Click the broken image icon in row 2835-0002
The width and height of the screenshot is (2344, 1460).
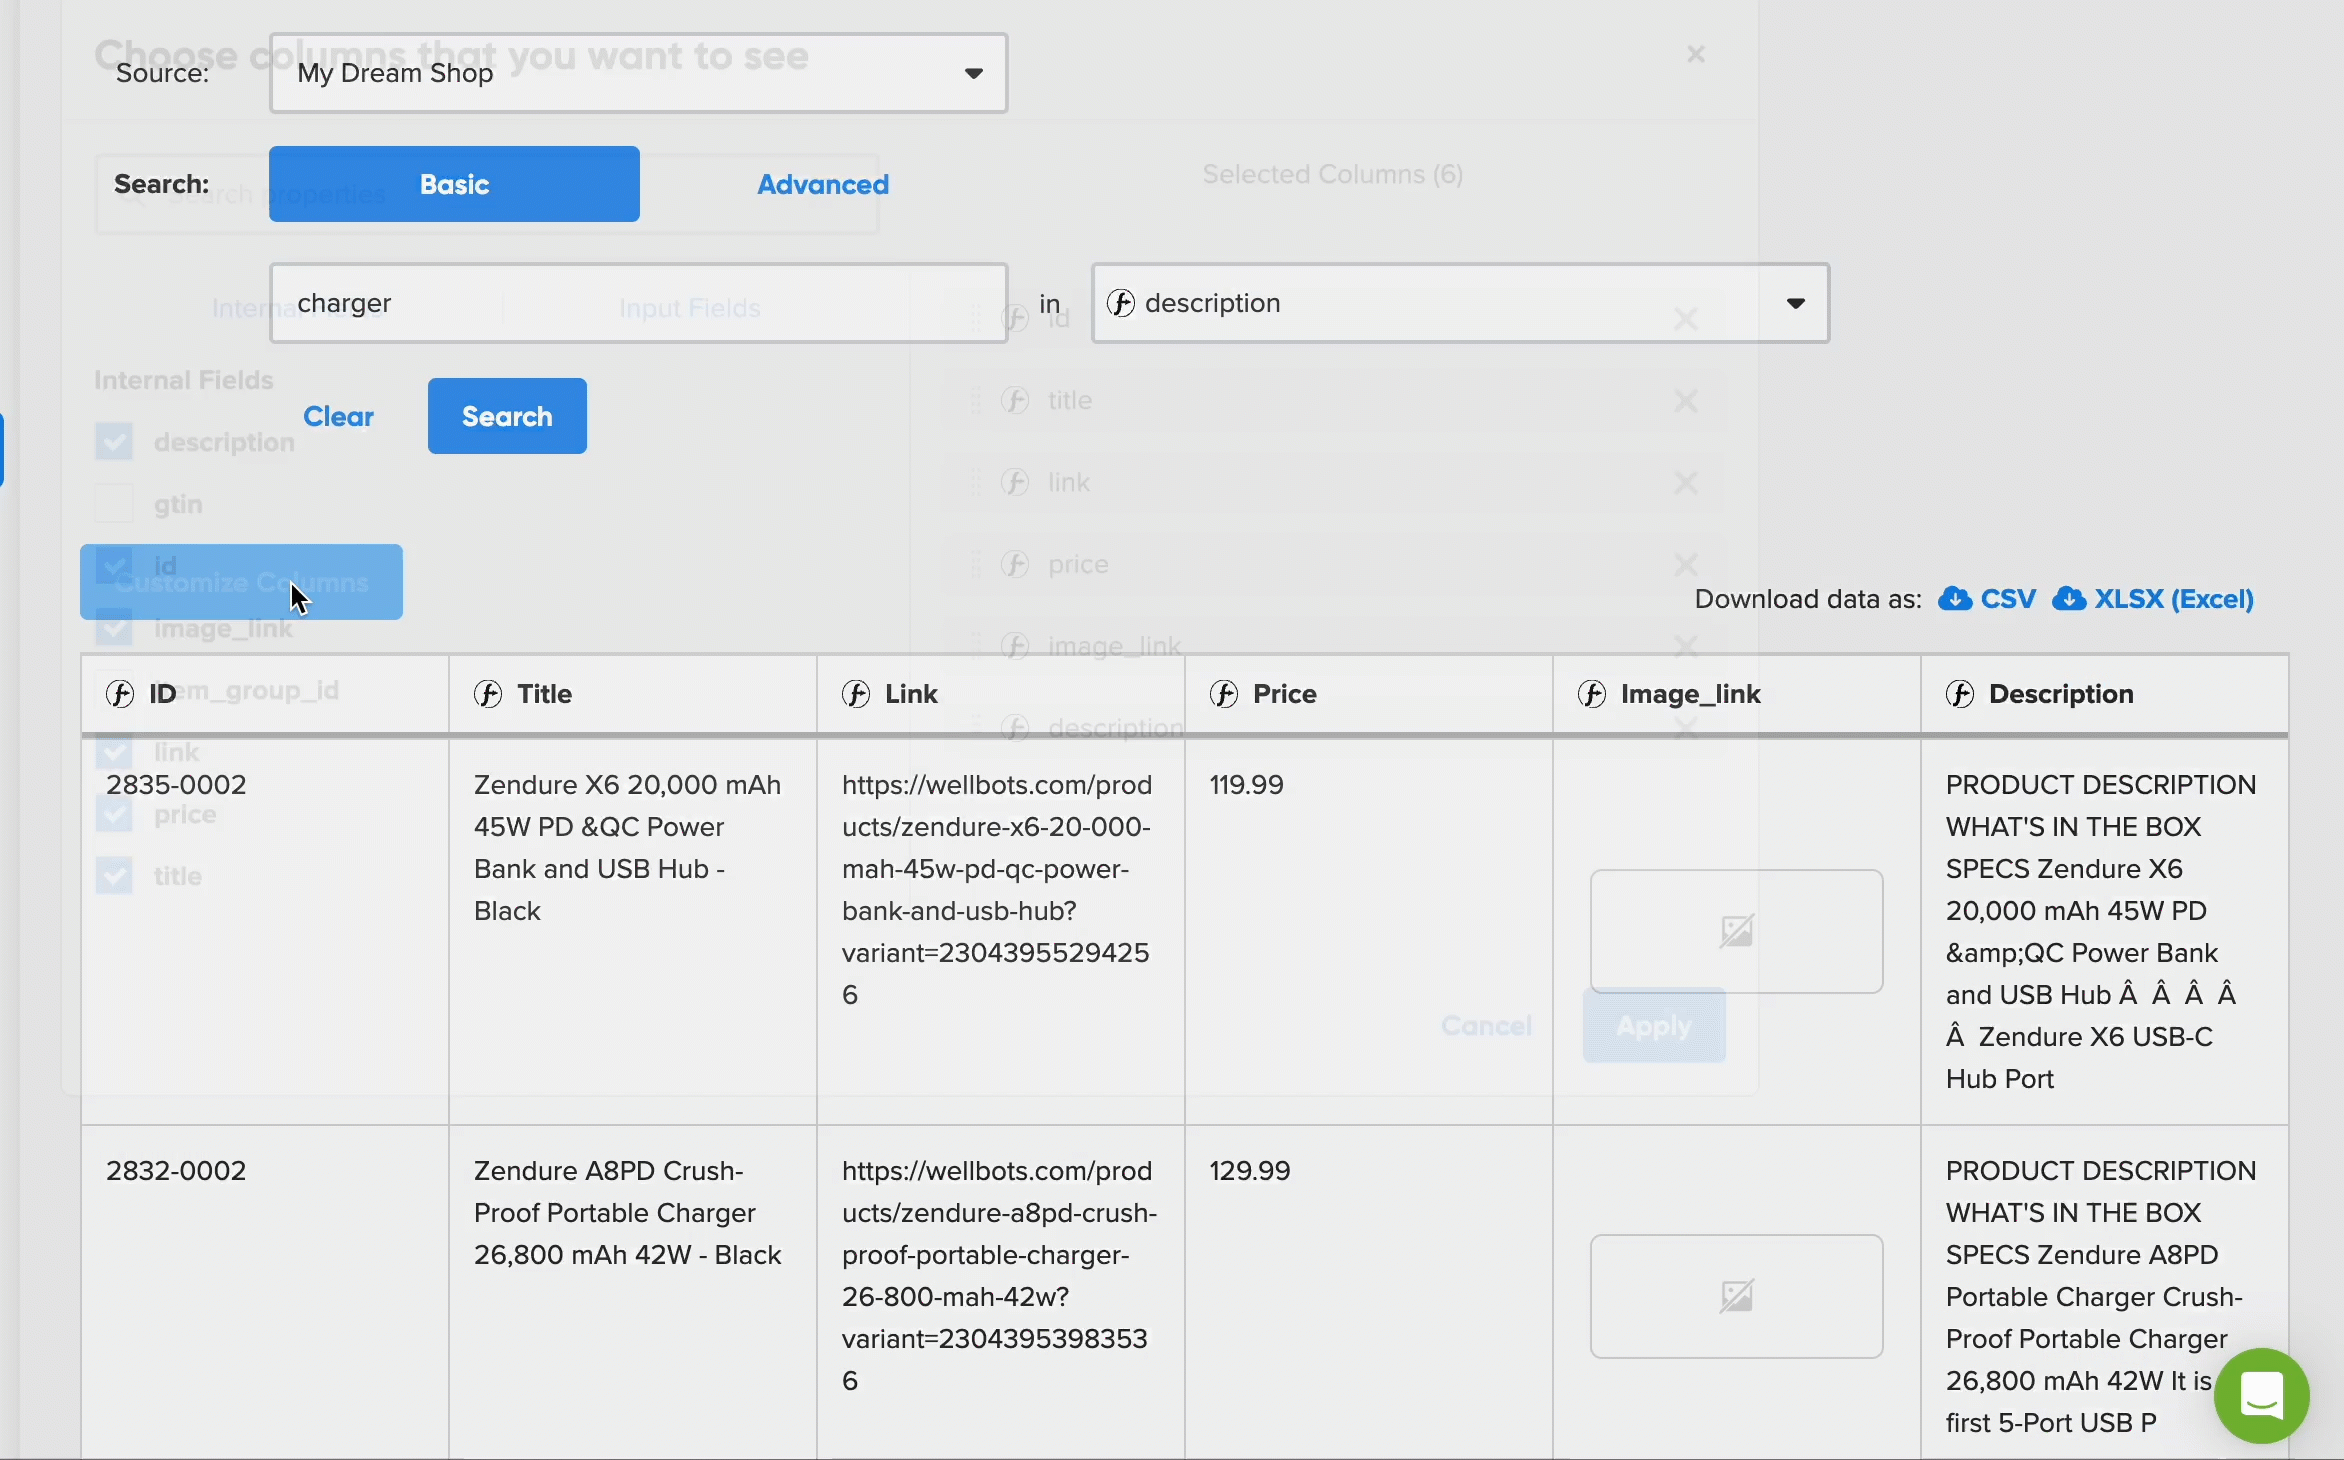[1737, 931]
